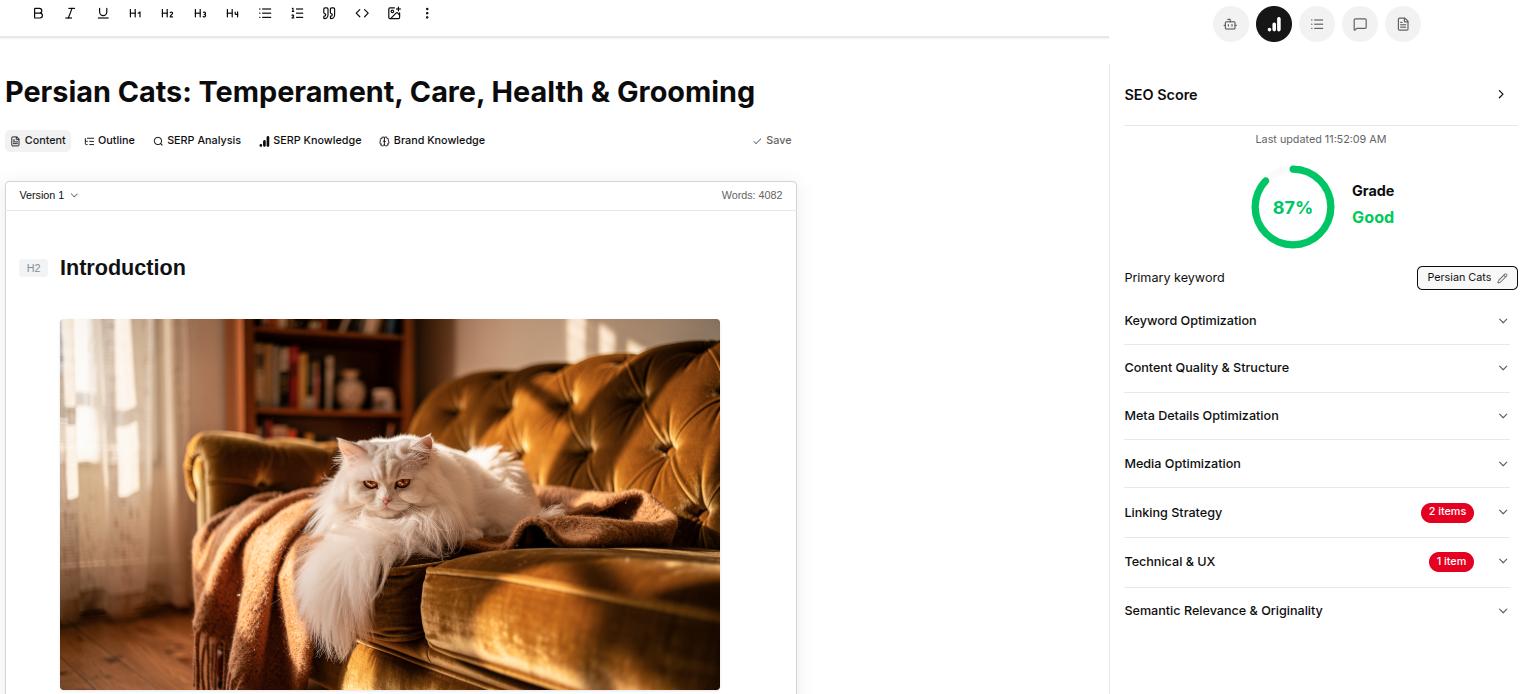
Task: Open the AI robot assistant panel
Action: coord(1231,24)
